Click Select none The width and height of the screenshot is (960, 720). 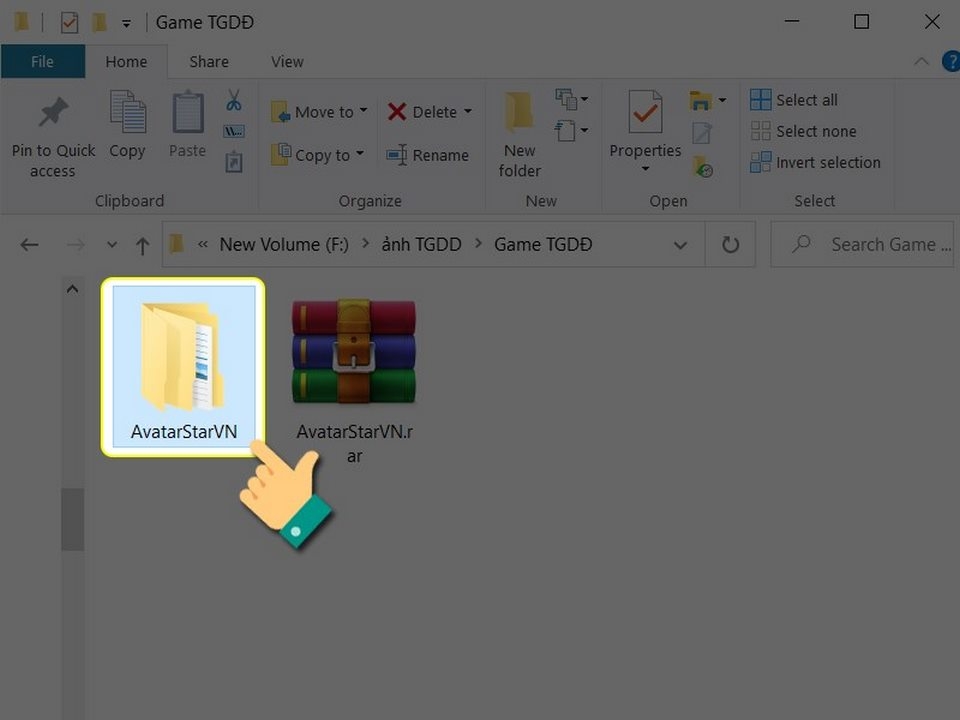click(803, 131)
